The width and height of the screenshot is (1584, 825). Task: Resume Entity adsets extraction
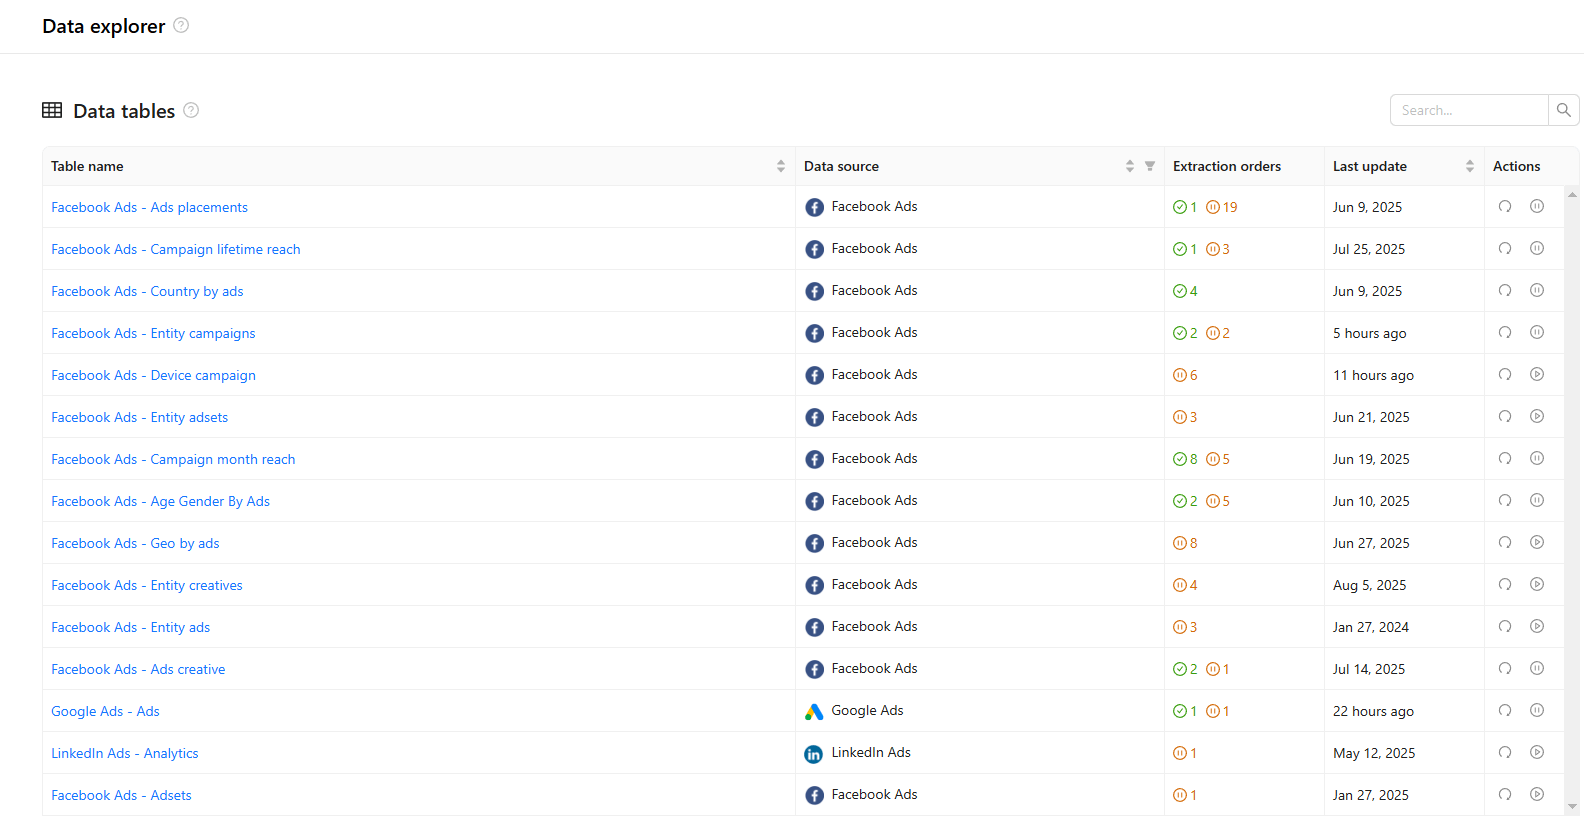click(1537, 416)
